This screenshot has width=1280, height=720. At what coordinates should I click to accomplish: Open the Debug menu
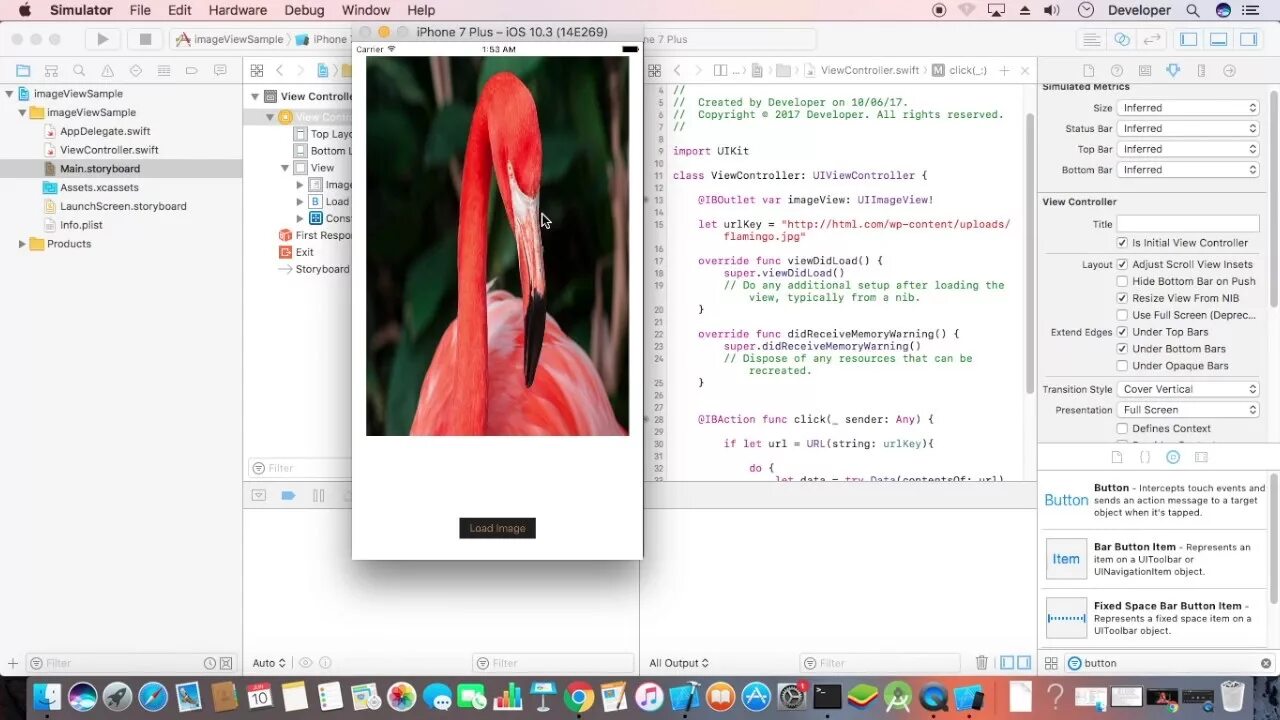[304, 10]
